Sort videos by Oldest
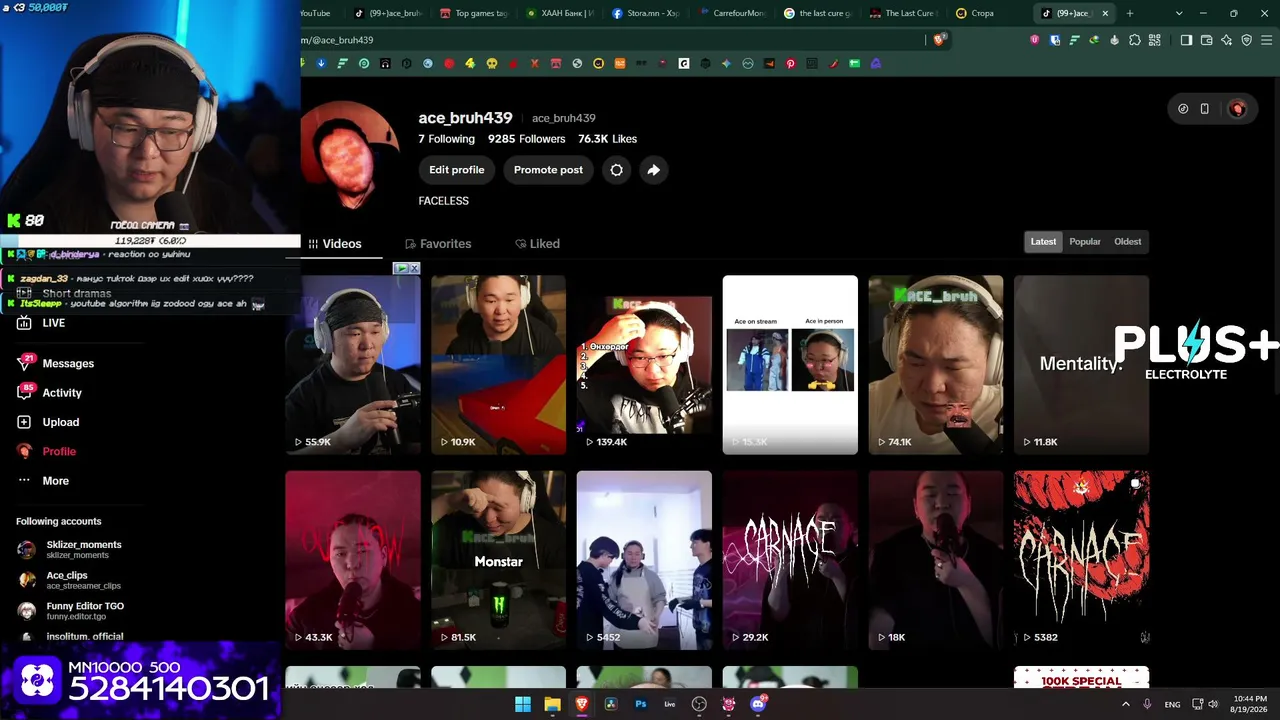Viewport: 1280px width, 720px height. [1128, 241]
